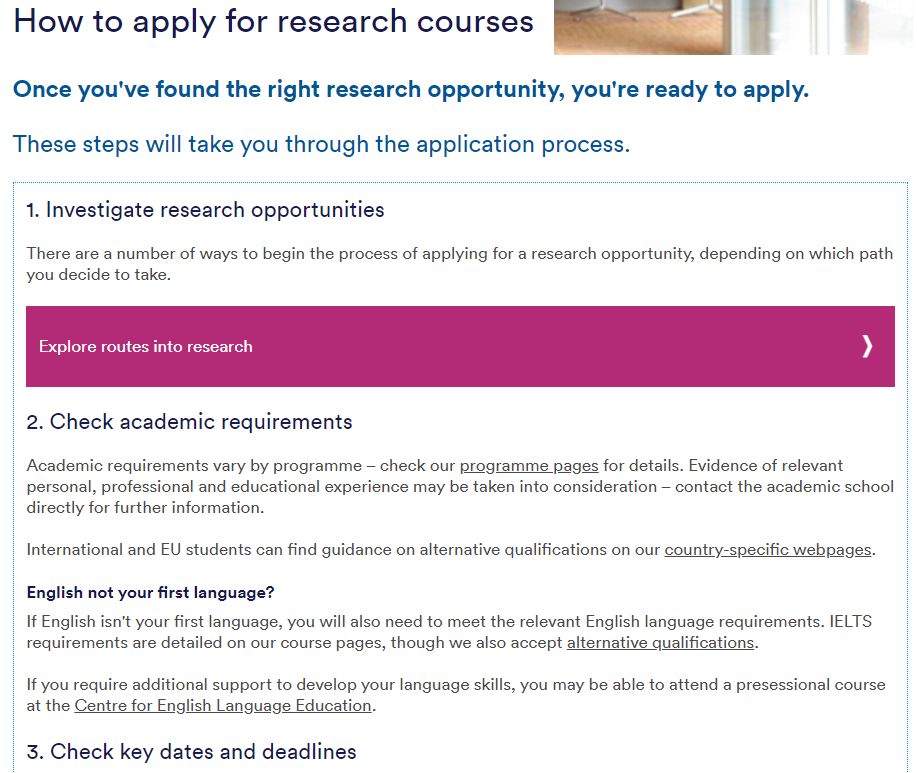Screen dimensions: 917x773
Task: Click the Once you've found the right research intro
Action: click(x=411, y=89)
